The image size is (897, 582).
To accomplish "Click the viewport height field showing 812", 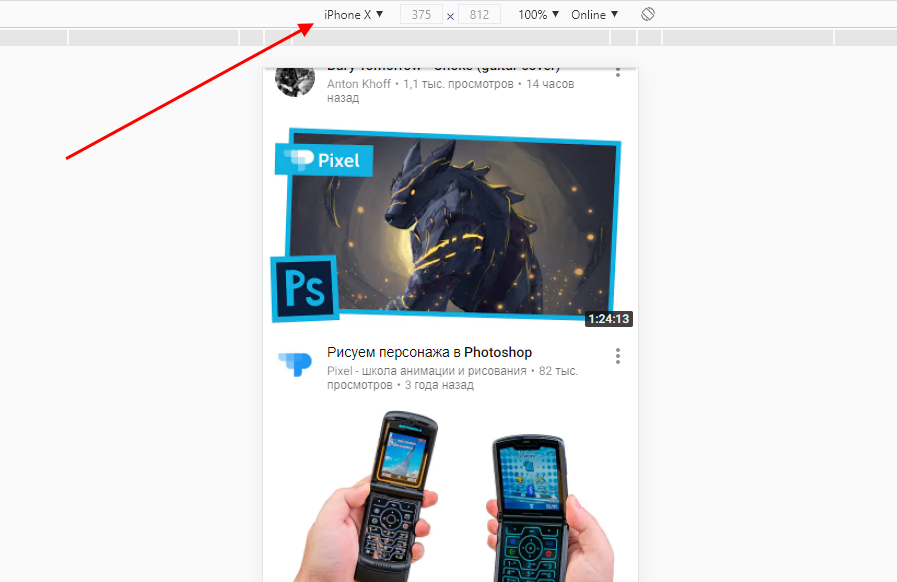I will 479,15.
